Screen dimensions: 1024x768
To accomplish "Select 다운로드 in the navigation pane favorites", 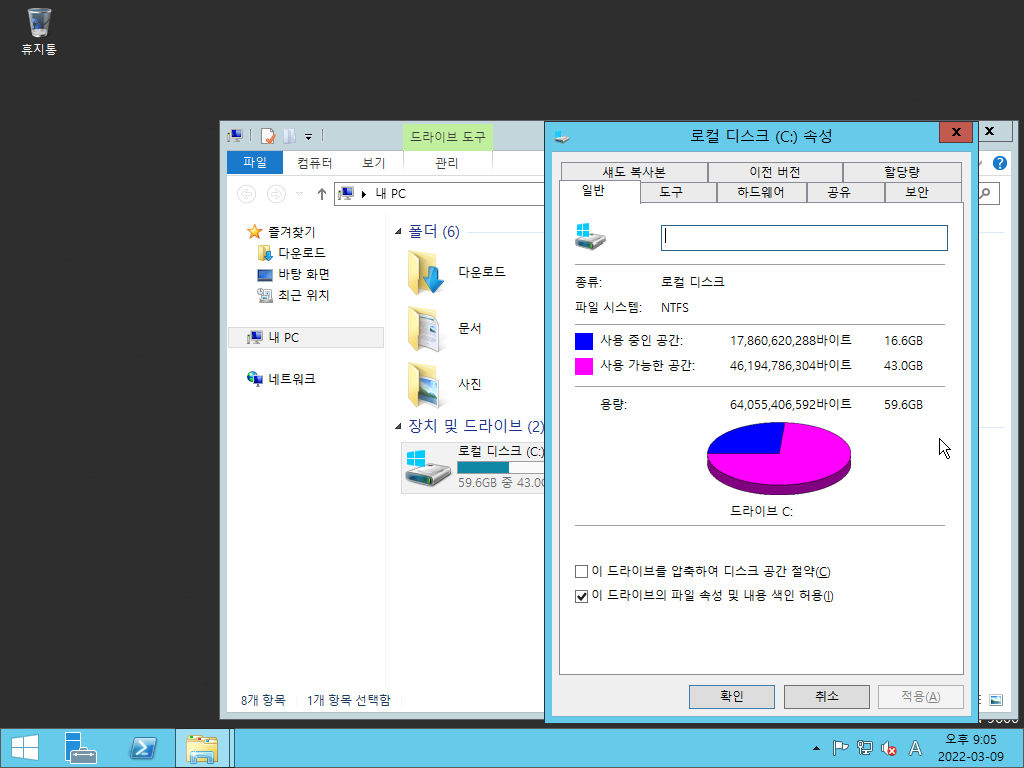I will (x=301, y=253).
